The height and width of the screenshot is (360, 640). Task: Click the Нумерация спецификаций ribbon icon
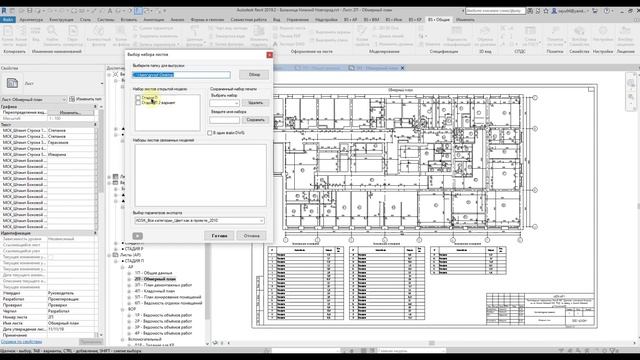tap(457, 36)
